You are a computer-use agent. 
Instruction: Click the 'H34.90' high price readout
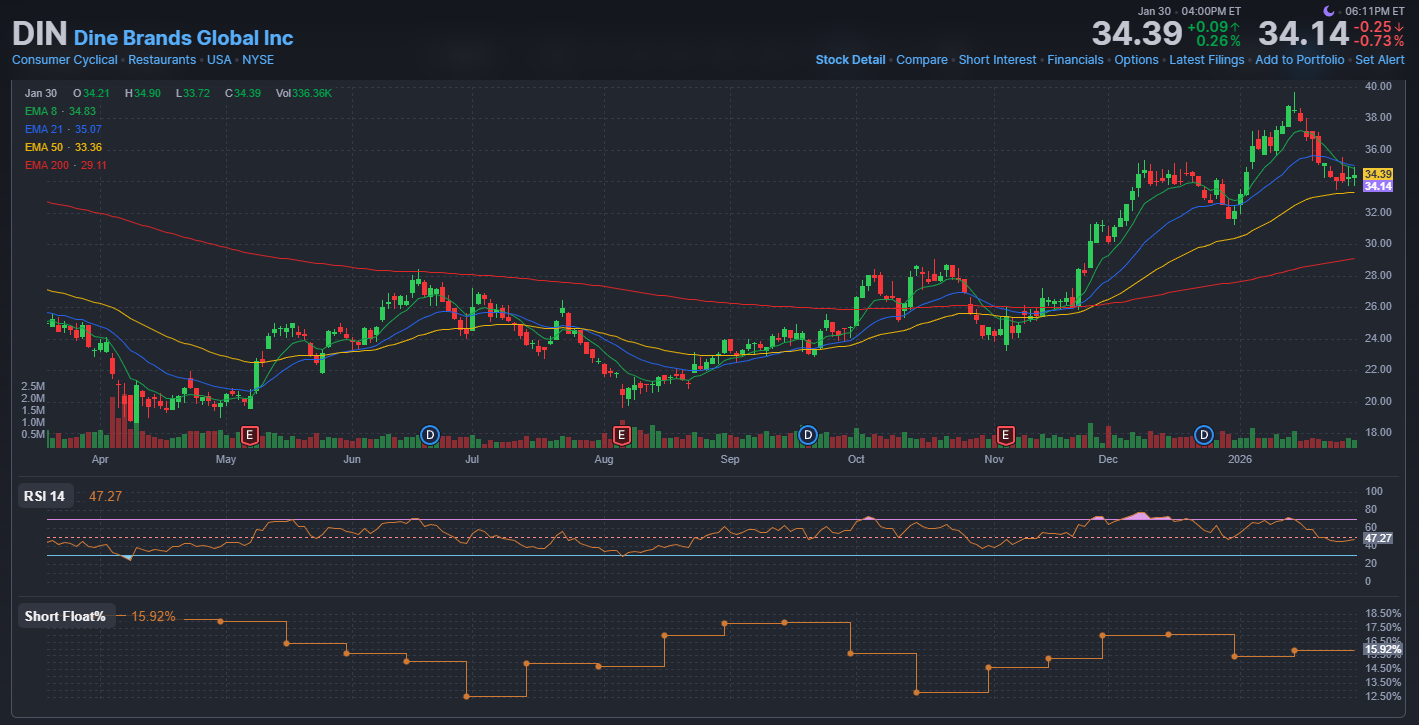(143, 93)
